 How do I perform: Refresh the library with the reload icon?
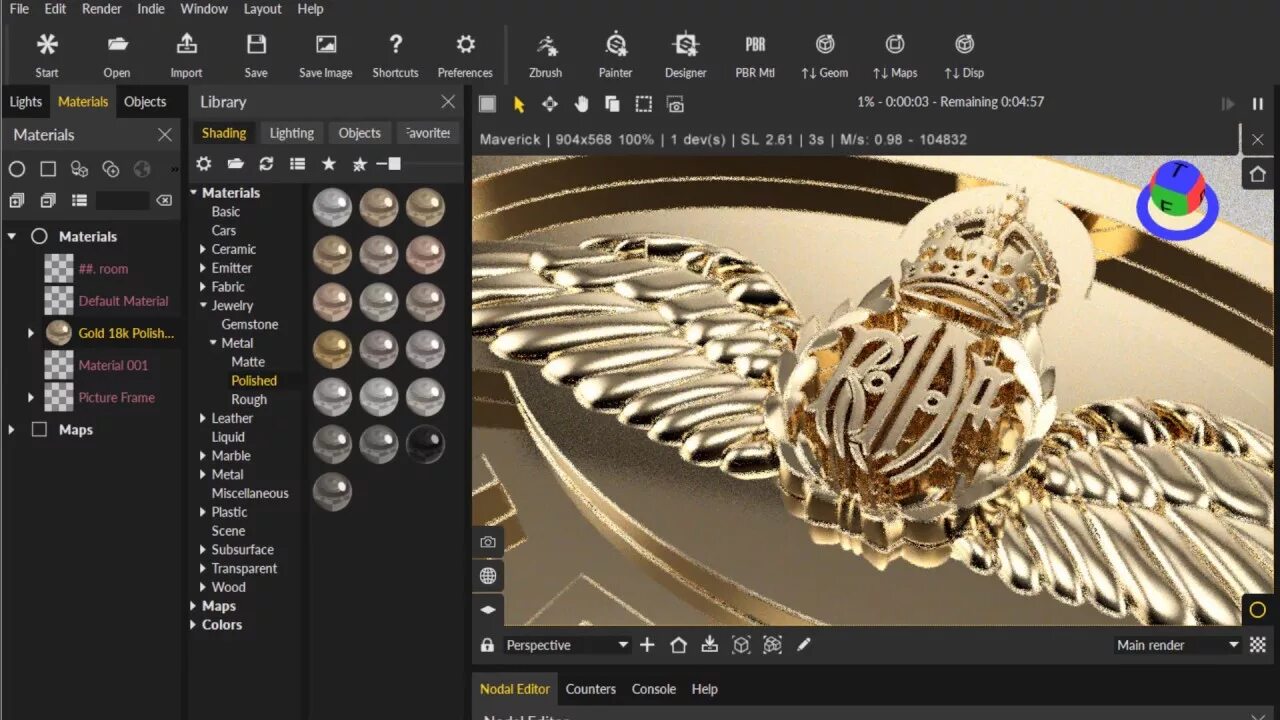[266, 164]
